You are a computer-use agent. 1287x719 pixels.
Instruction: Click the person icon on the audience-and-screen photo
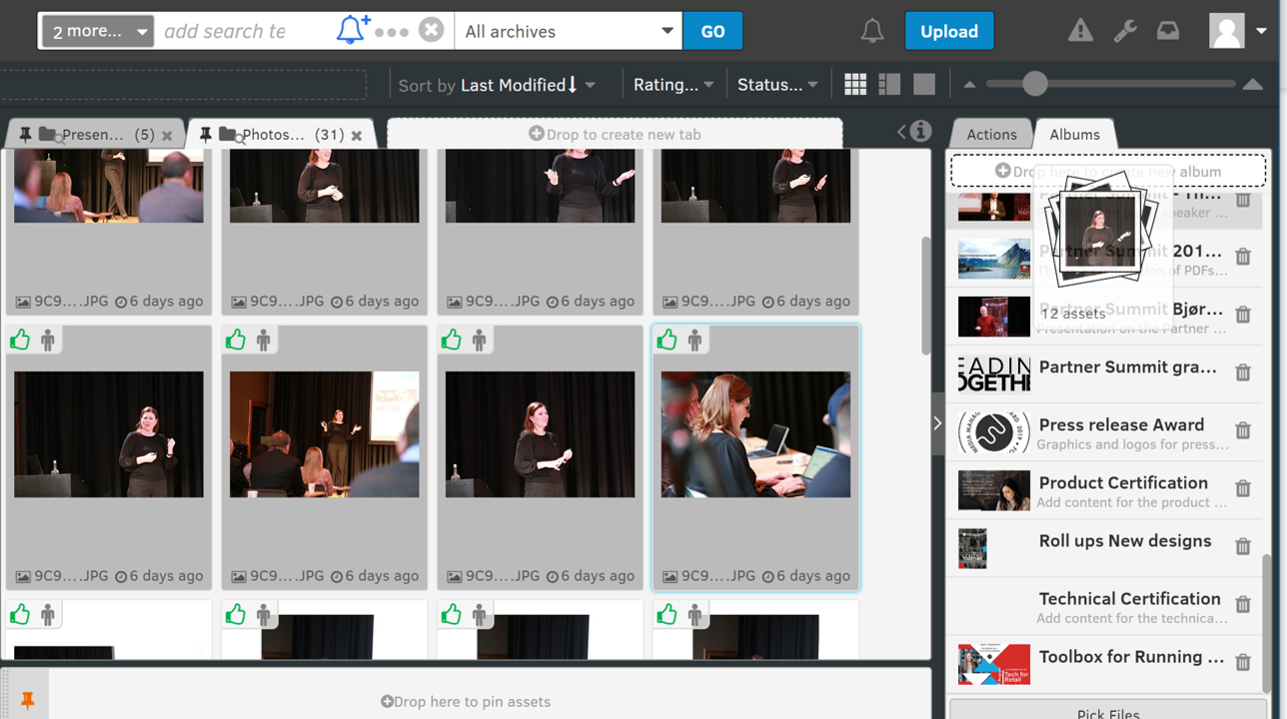tap(263, 341)
